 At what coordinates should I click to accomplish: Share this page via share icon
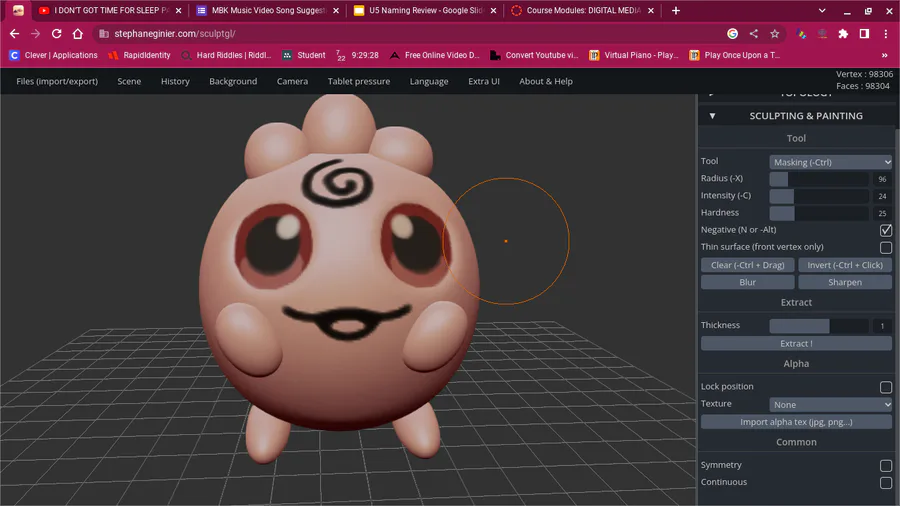pyautogui.click(x=753, y=34)
